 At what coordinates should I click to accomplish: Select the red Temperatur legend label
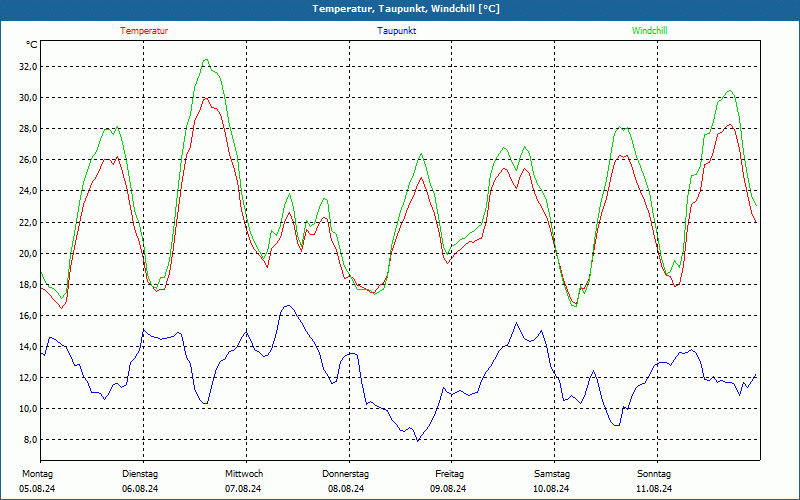pyautogui.click(x=144, y=31)
